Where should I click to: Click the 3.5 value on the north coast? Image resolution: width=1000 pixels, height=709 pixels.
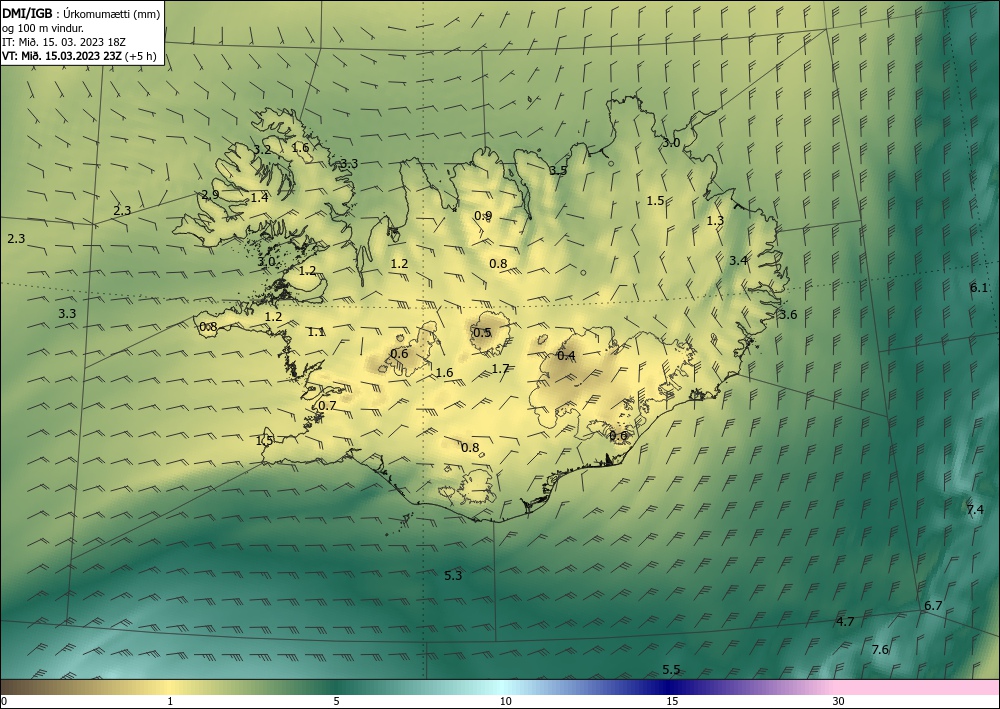coord(558,170)
